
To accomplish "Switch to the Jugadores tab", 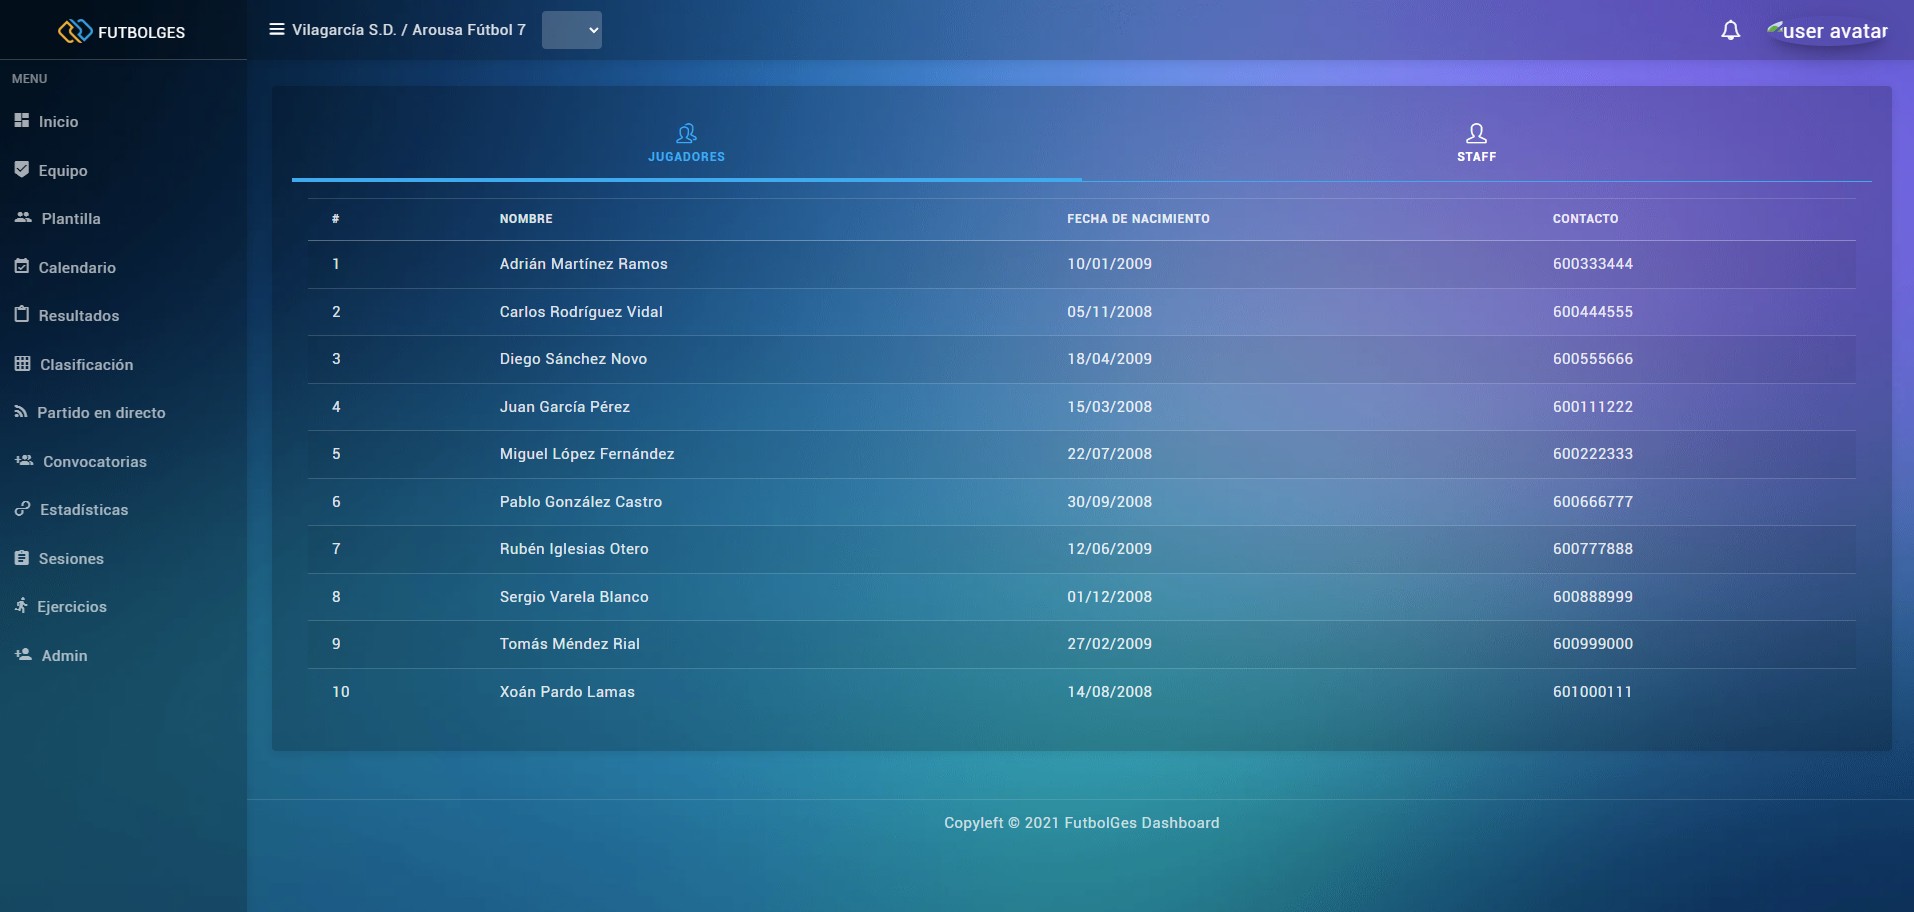I will click(686, 143).
